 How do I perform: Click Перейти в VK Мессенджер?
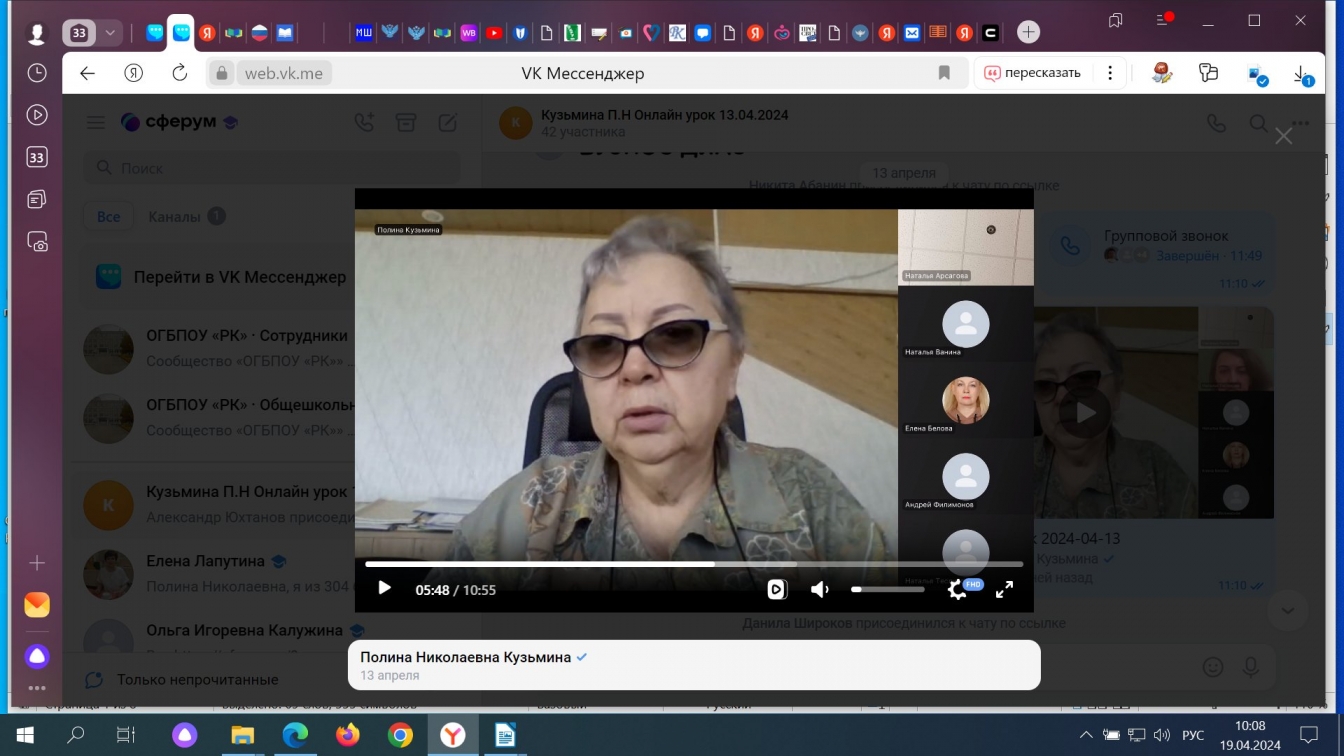click(240, 277)
